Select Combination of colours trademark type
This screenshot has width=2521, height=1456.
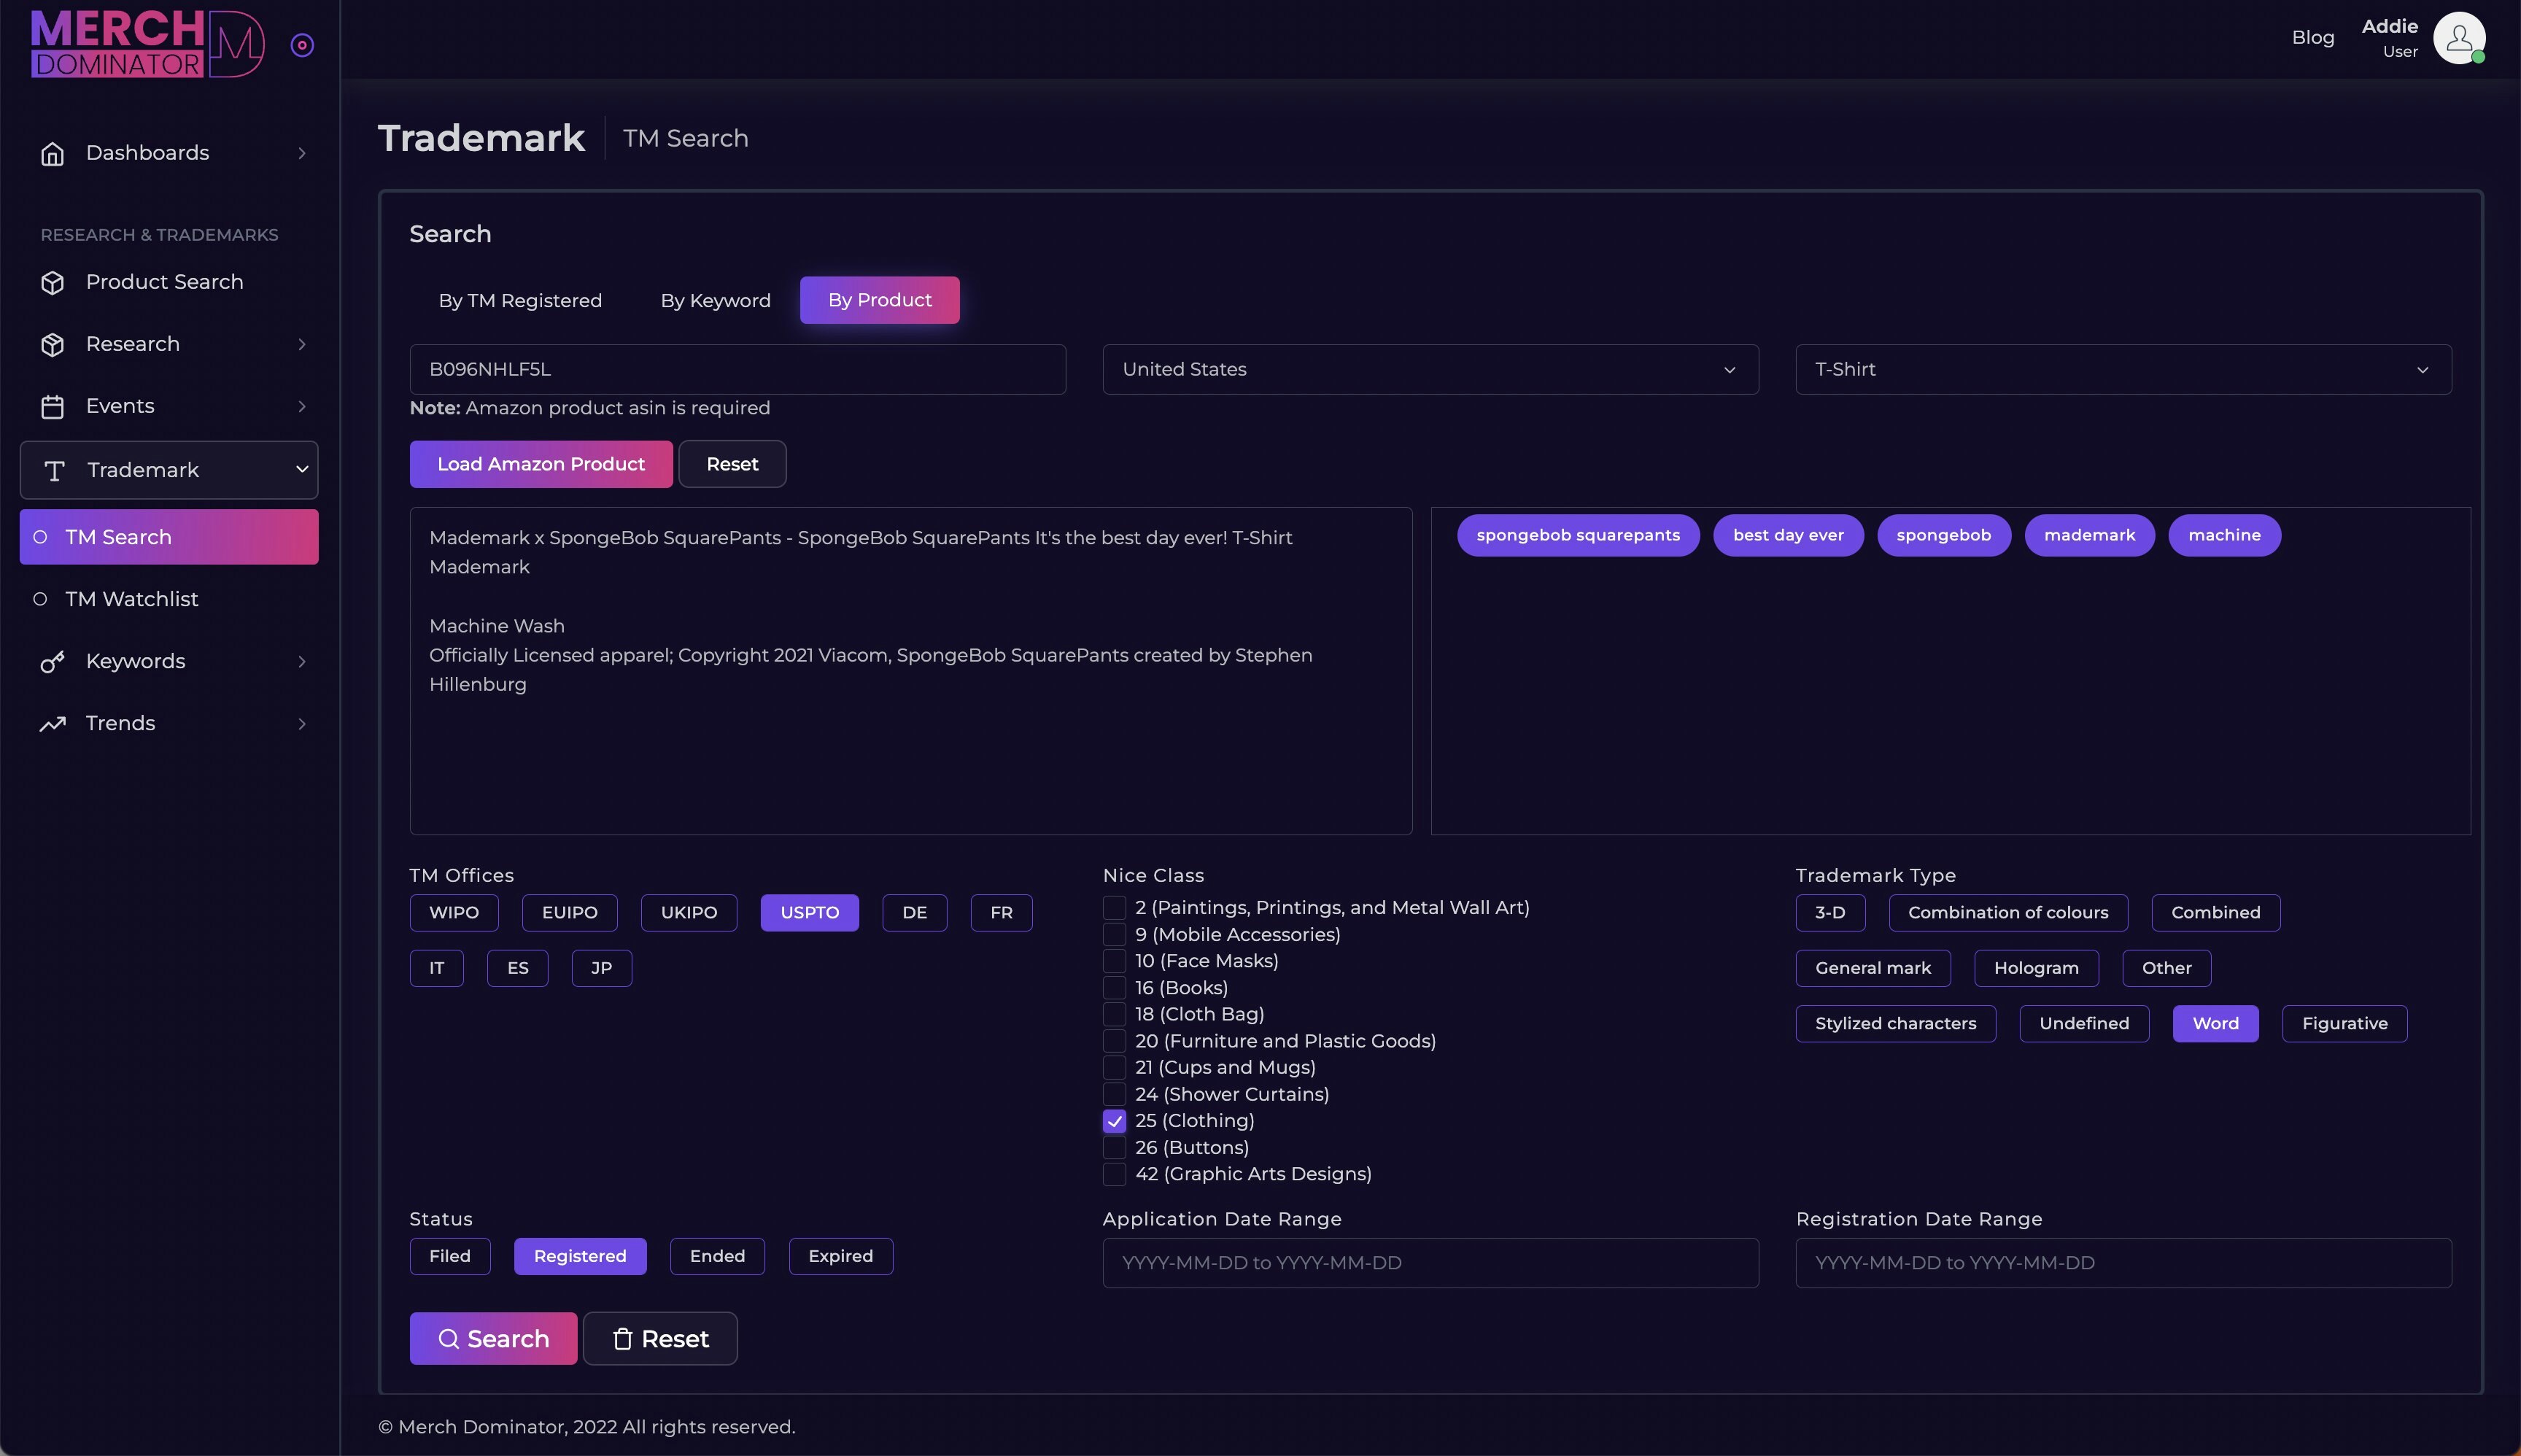click(x=2008, y=913)
